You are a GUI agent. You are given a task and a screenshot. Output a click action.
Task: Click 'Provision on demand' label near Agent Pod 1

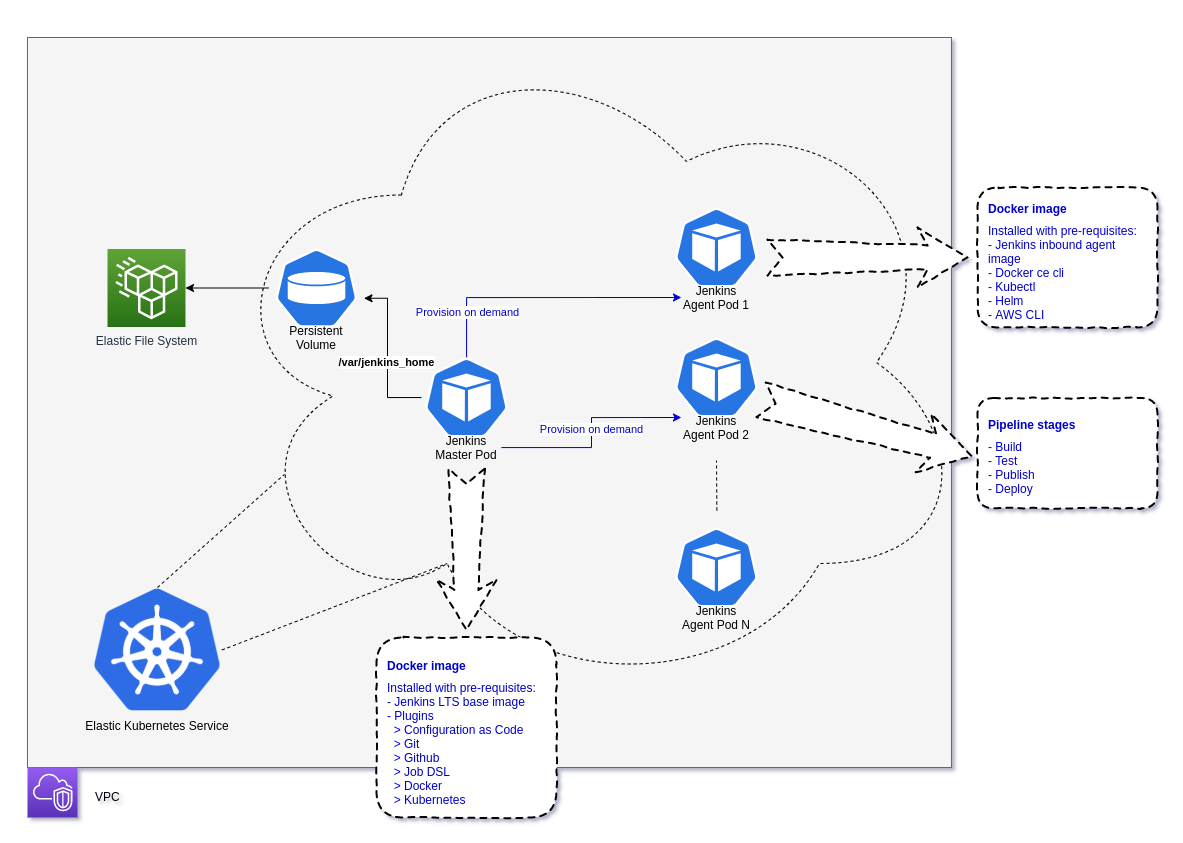(467, 312)
